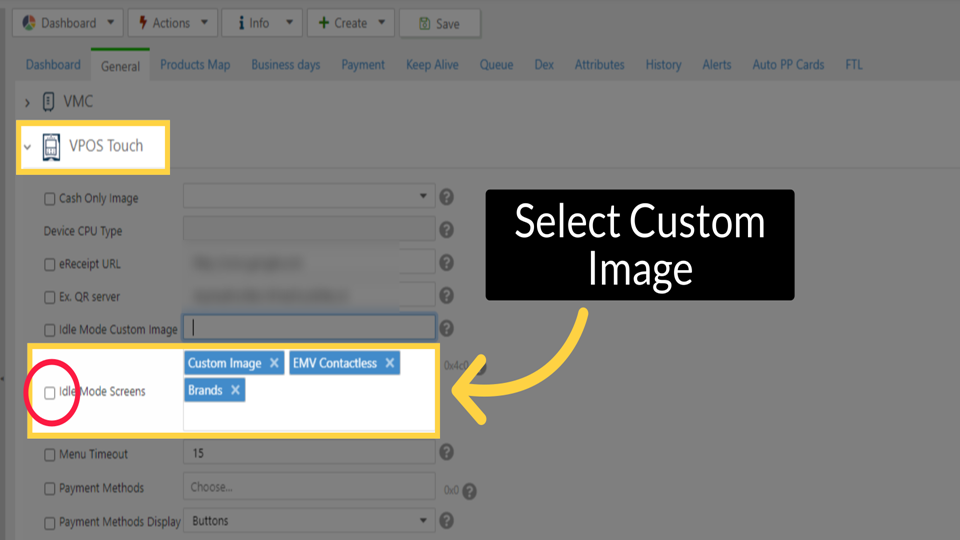Click the Idle Mode Custom Image field
The image size is (960, 540).
click(309, 328)
